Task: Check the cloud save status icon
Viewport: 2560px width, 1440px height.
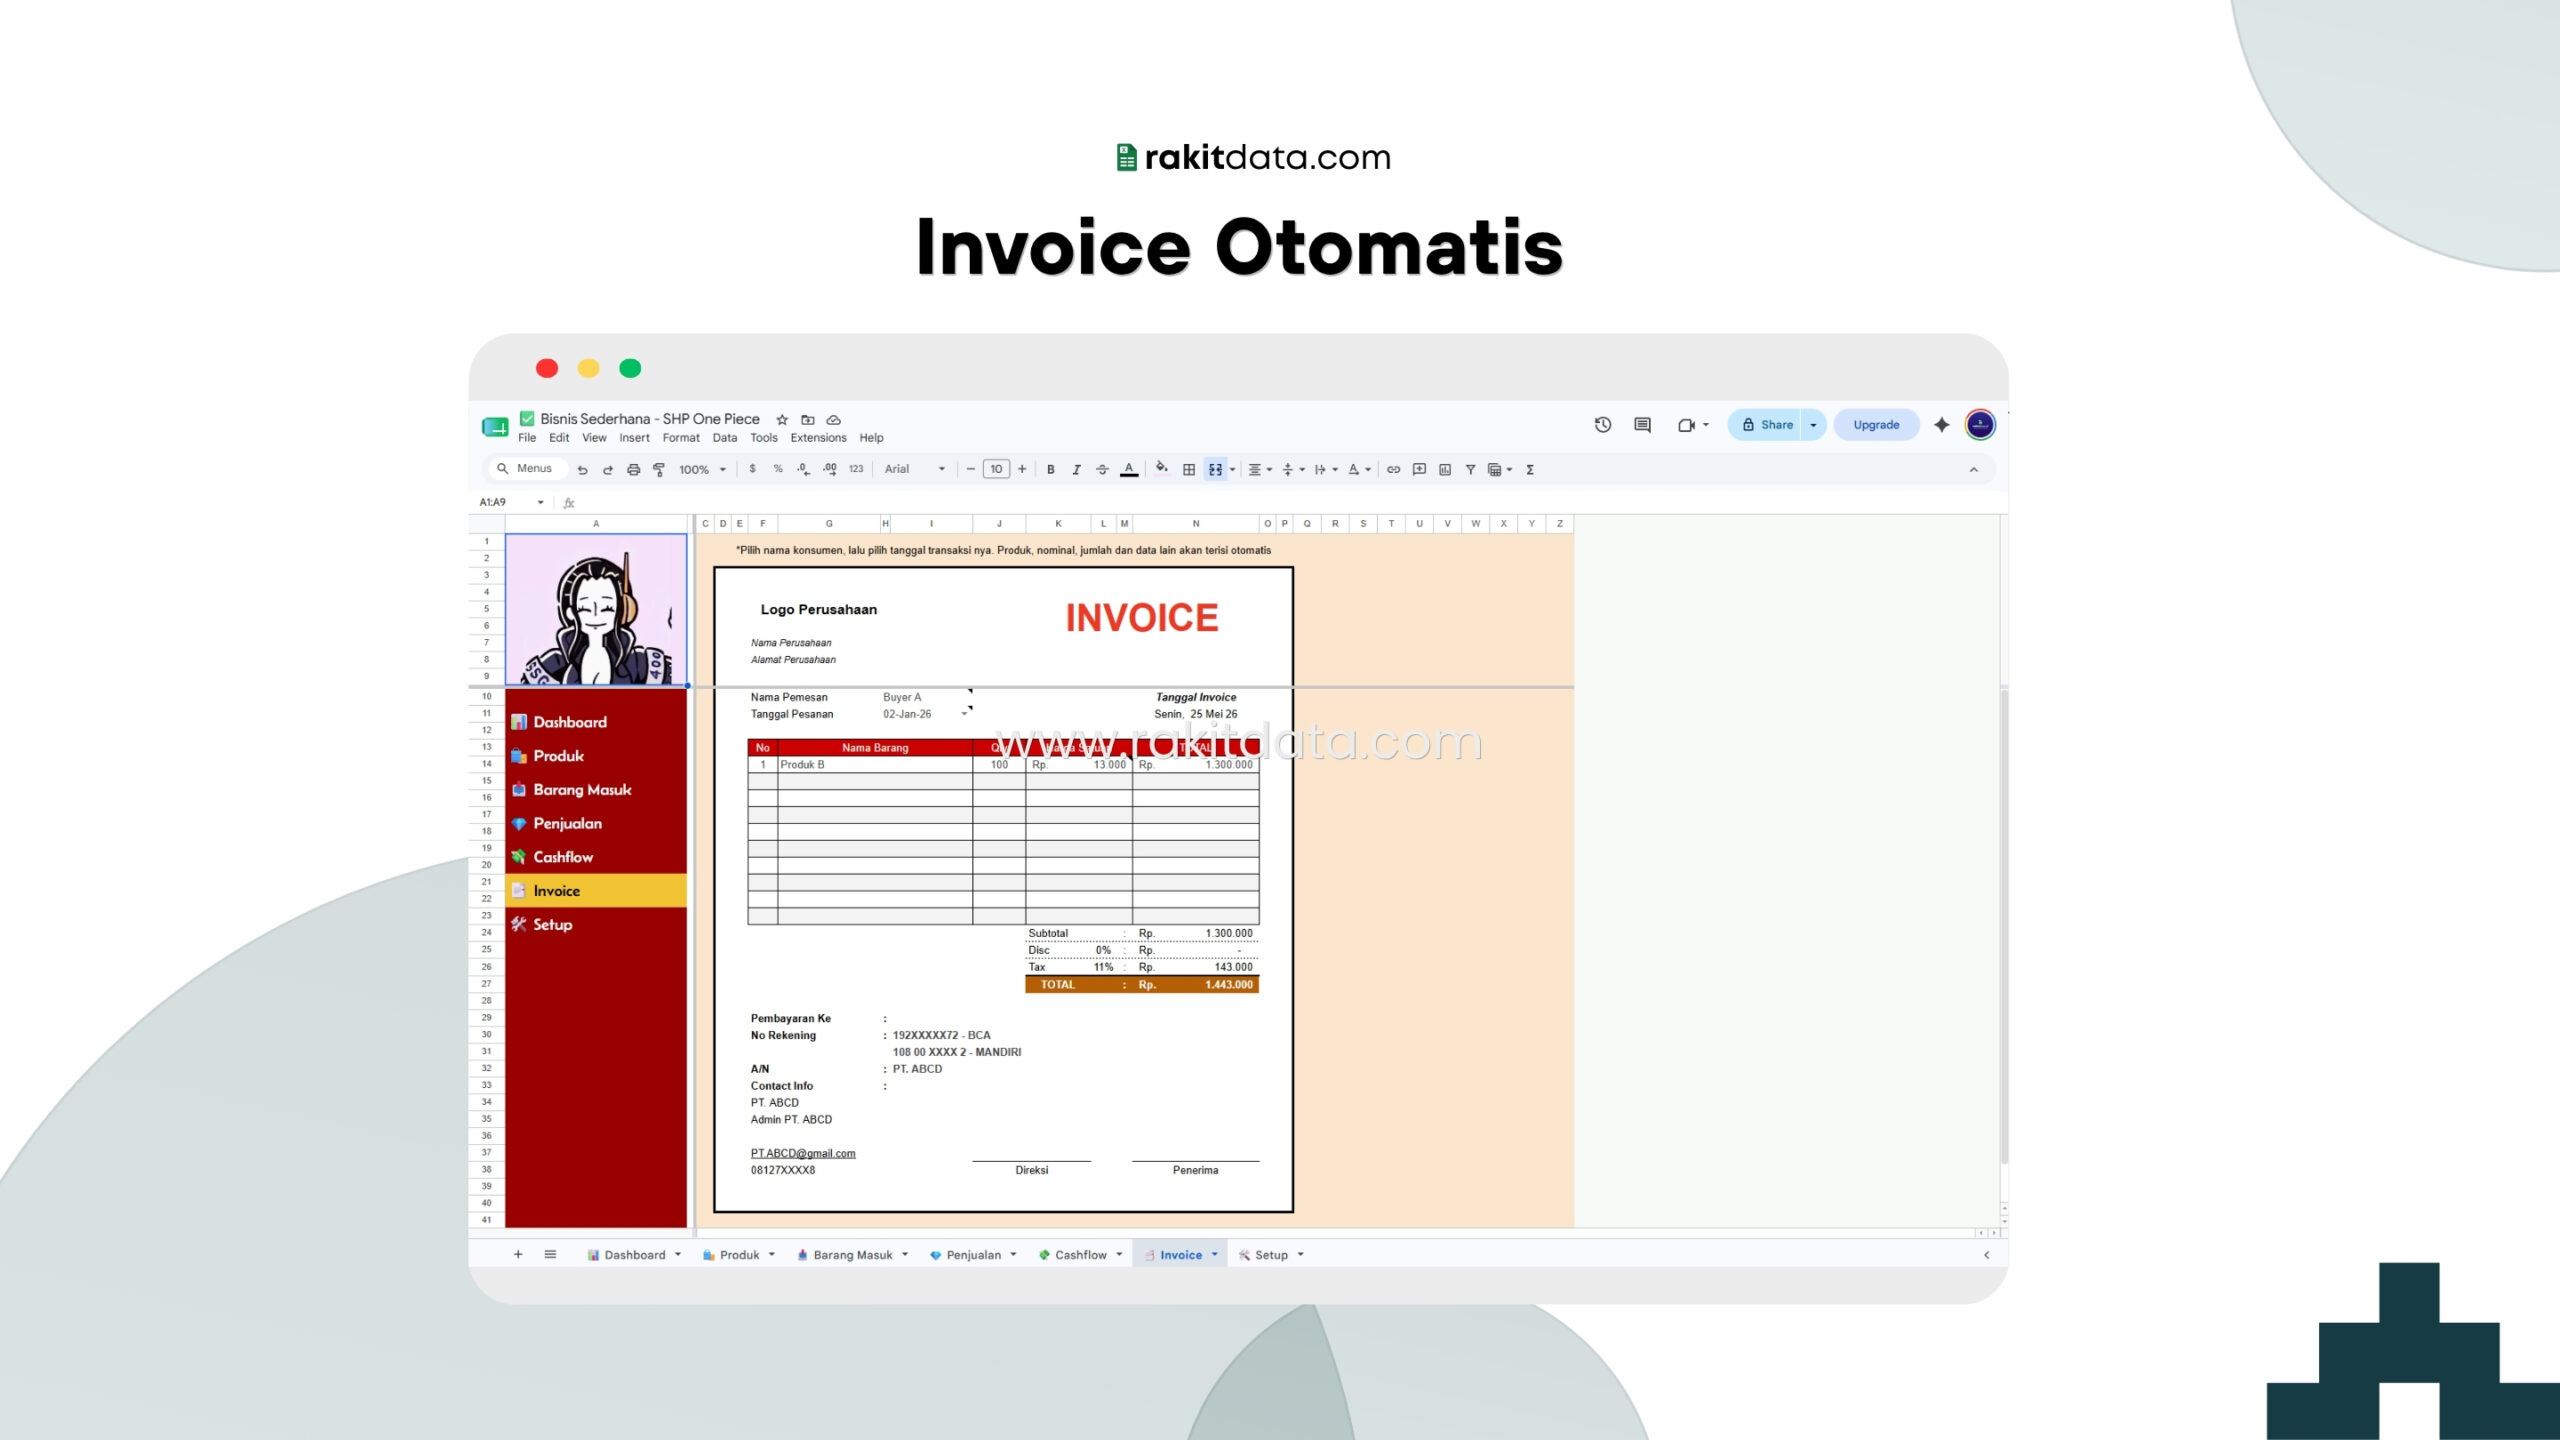Action: [833, 420]
